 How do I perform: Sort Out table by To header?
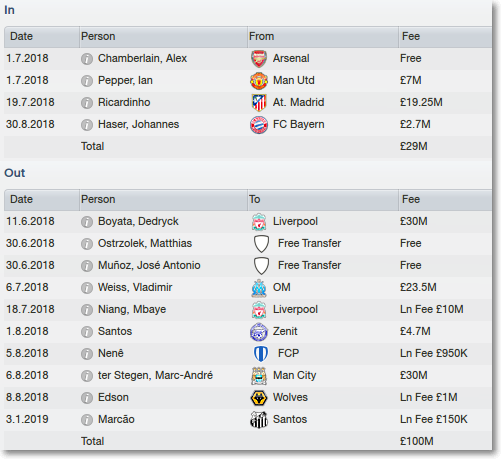click(x=323, y=200)
